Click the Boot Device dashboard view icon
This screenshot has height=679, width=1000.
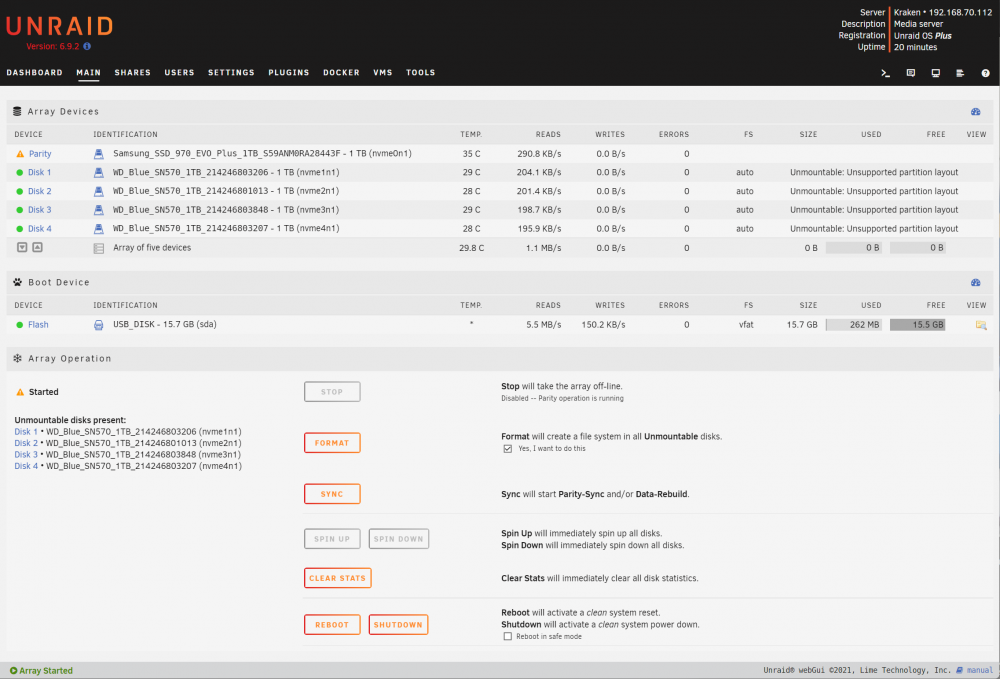[x=976, y=282]
